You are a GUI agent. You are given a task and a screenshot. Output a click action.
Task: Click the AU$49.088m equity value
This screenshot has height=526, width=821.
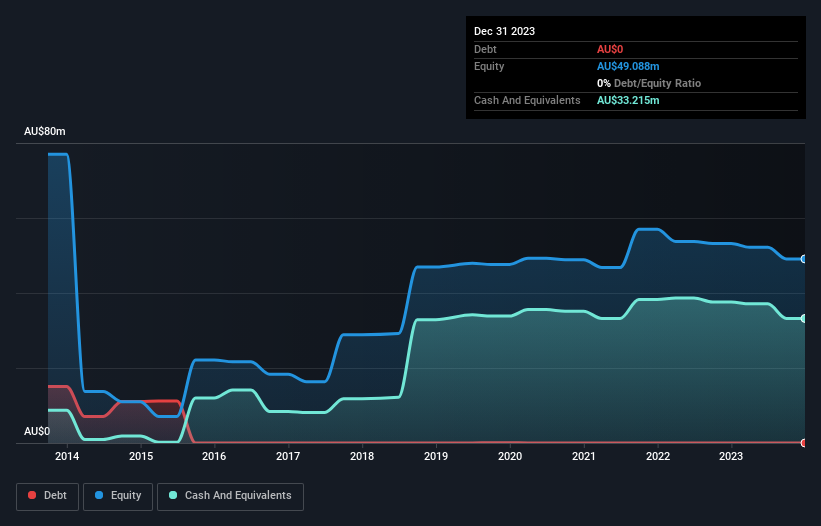pyautogui.click(x=628, y=66)
